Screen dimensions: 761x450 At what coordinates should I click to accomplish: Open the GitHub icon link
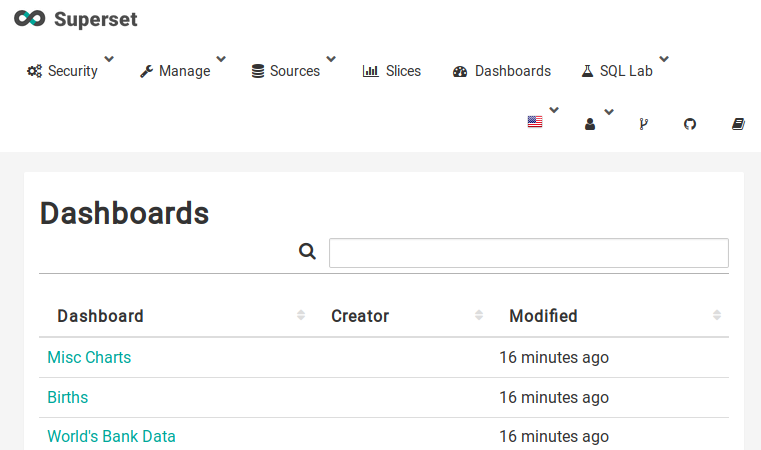click(x=690, y=124)
